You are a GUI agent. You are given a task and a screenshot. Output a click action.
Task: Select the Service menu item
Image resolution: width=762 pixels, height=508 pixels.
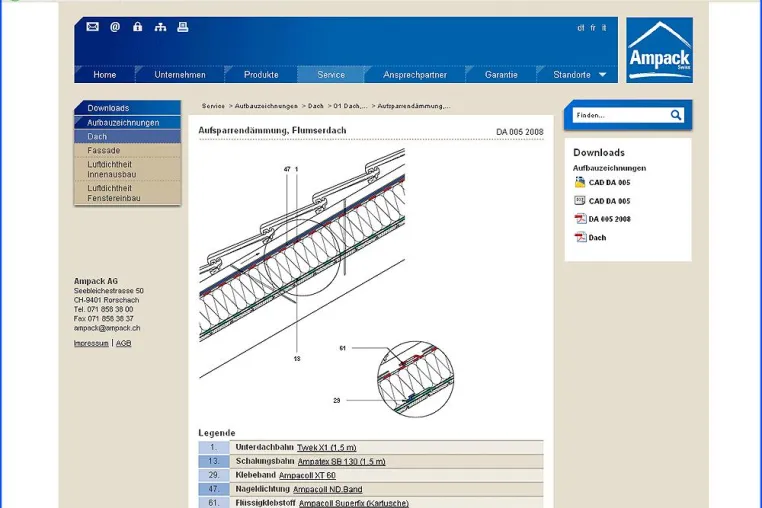(x=331, y=75)
